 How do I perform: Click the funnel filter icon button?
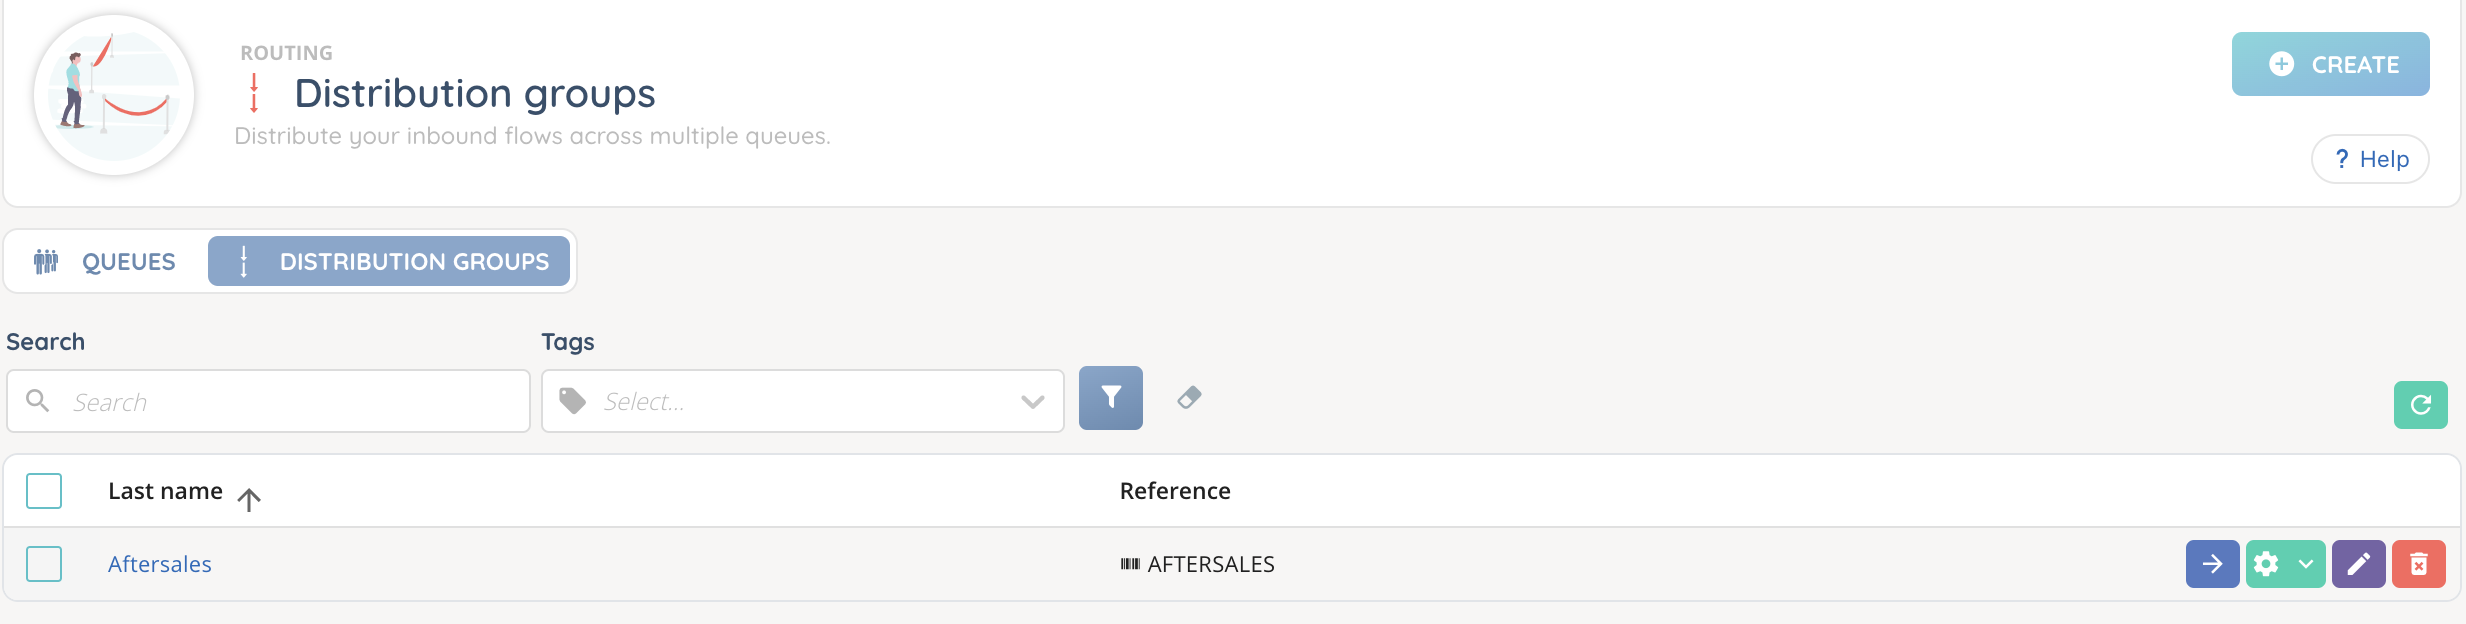[1110, 398]
